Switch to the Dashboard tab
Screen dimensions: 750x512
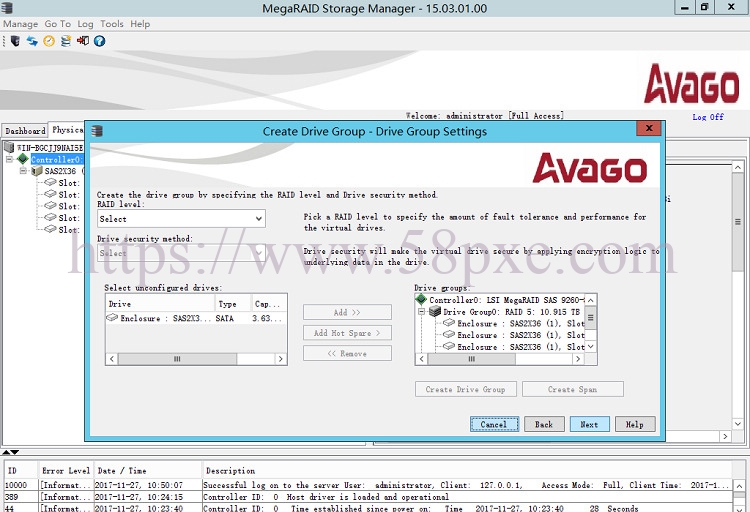click(x=25, y=131)
